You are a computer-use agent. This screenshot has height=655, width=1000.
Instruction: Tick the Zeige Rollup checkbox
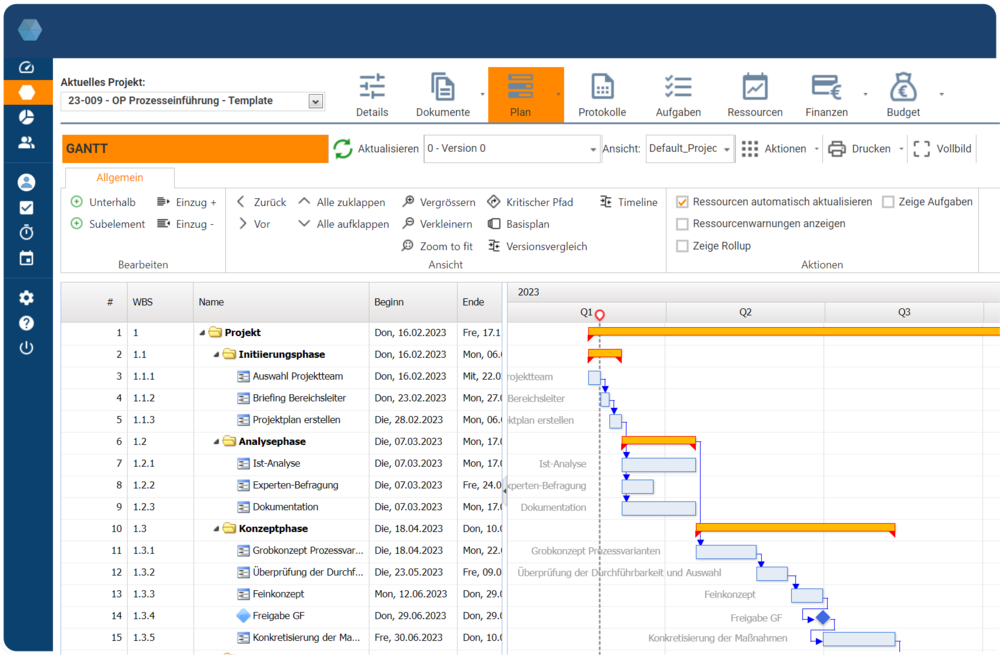click(x=683, y=246)
